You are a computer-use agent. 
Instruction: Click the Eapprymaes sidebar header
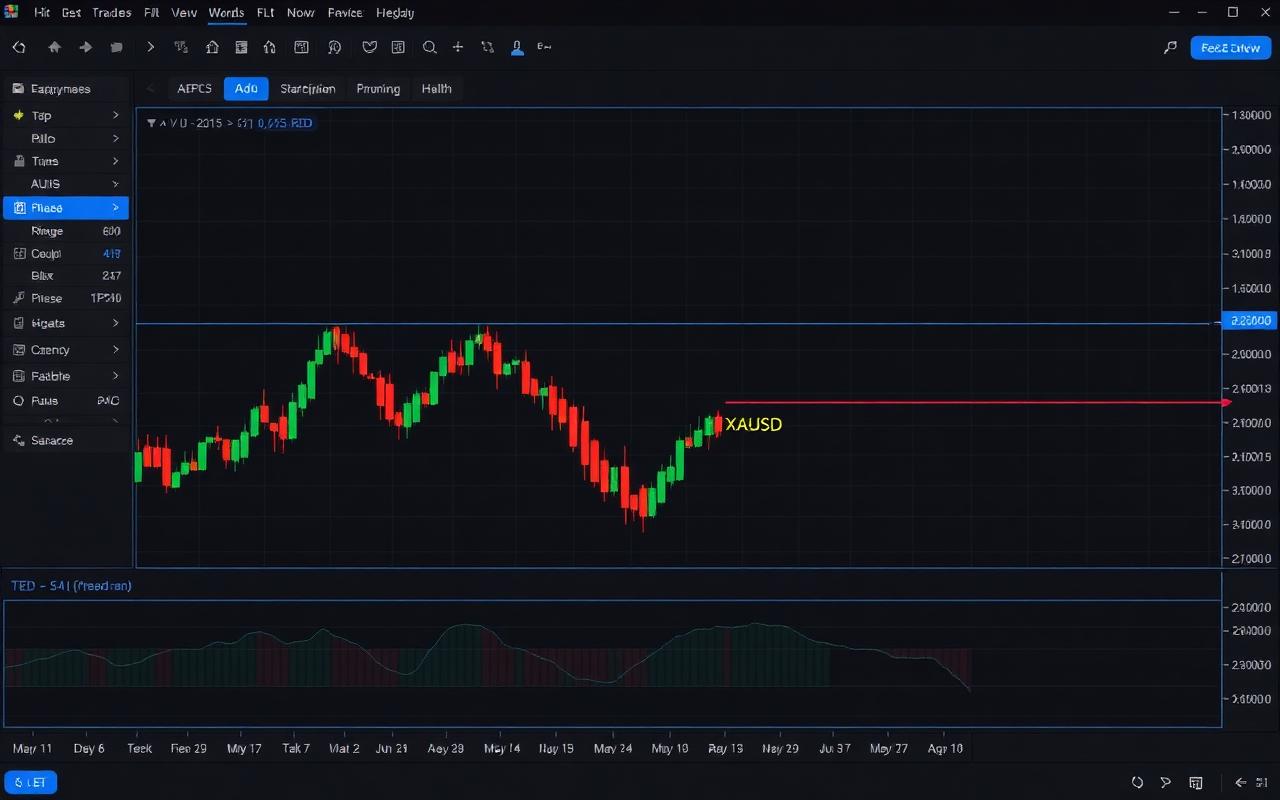pos(66,89)
